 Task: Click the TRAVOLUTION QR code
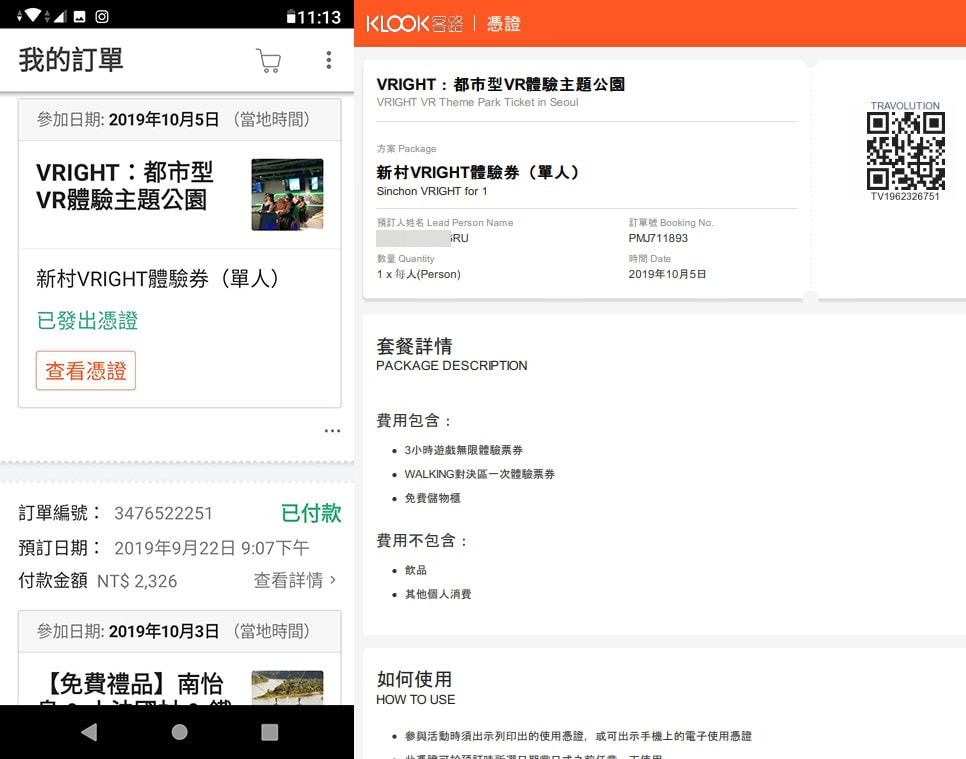(905, 151)
